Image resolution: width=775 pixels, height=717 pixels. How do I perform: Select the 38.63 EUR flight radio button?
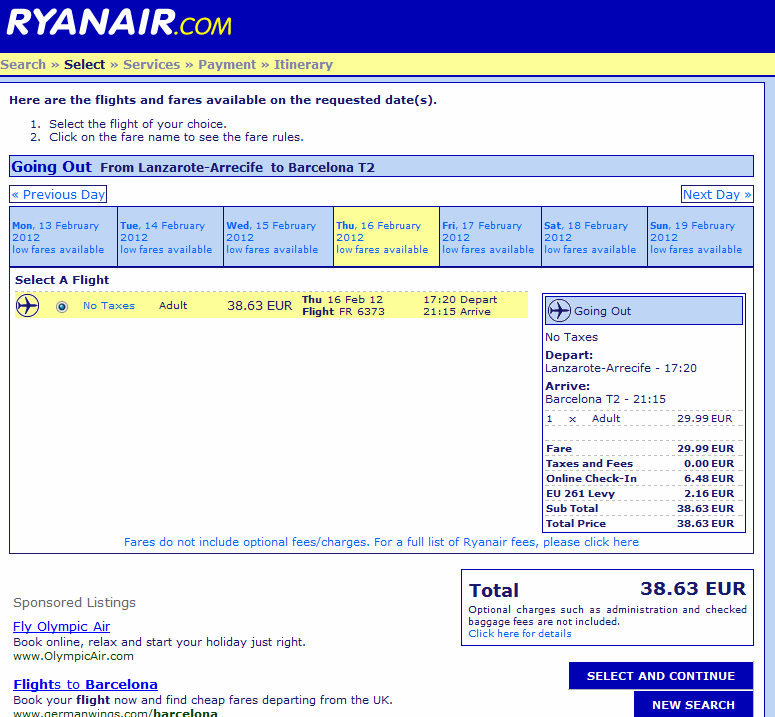pyautogui.click(x=62, y=307)
